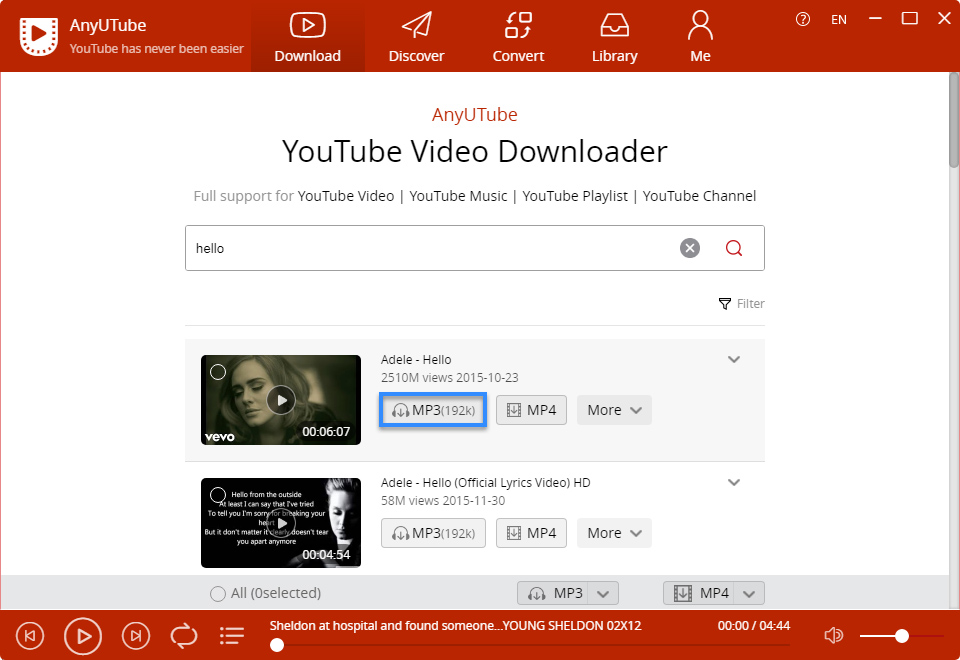Click the YouTube Channel support text
Image resolution: width=960 pixels, height=660 pixels.
click(x=699, y=196)
